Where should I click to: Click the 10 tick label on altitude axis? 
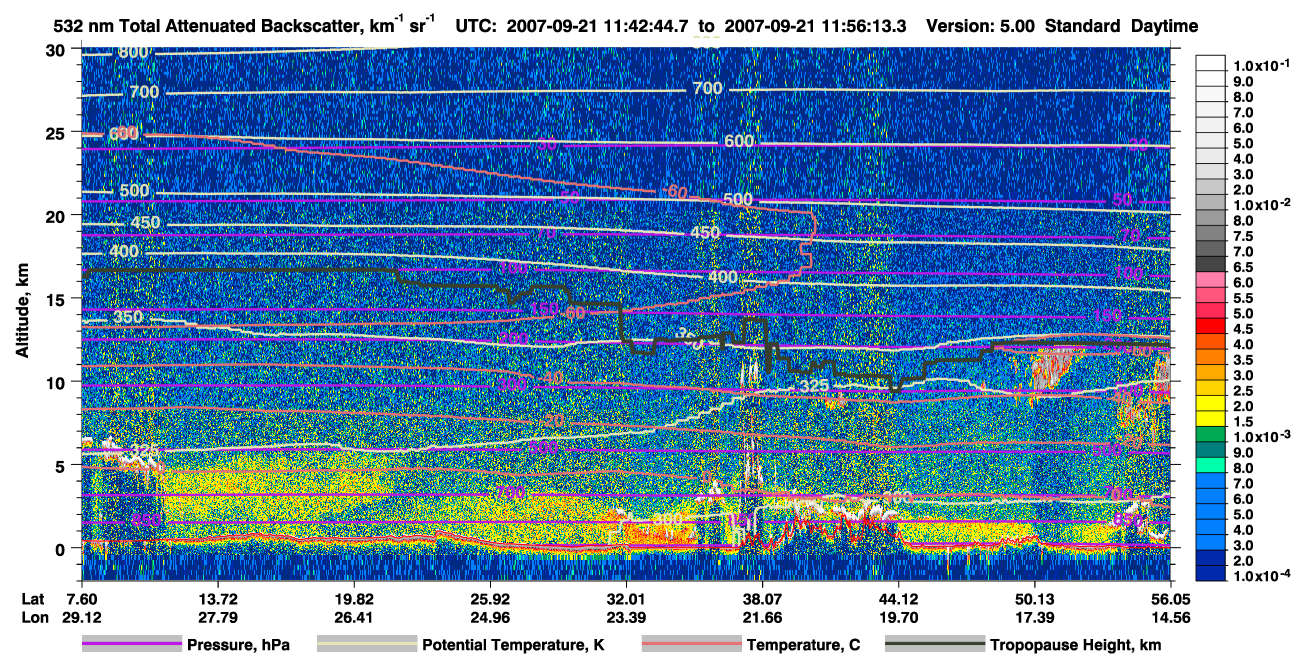pyautogui.click(x=56, y=382)
